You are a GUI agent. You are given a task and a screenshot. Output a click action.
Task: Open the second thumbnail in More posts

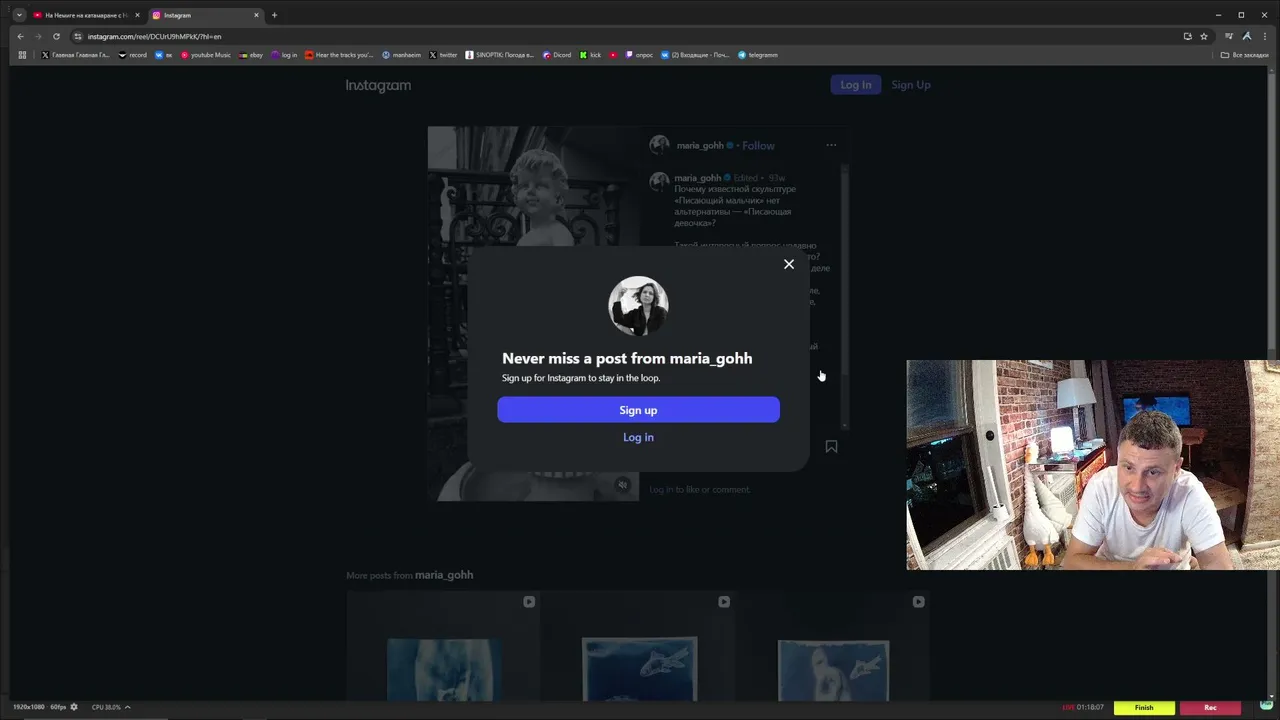(638, 645)
